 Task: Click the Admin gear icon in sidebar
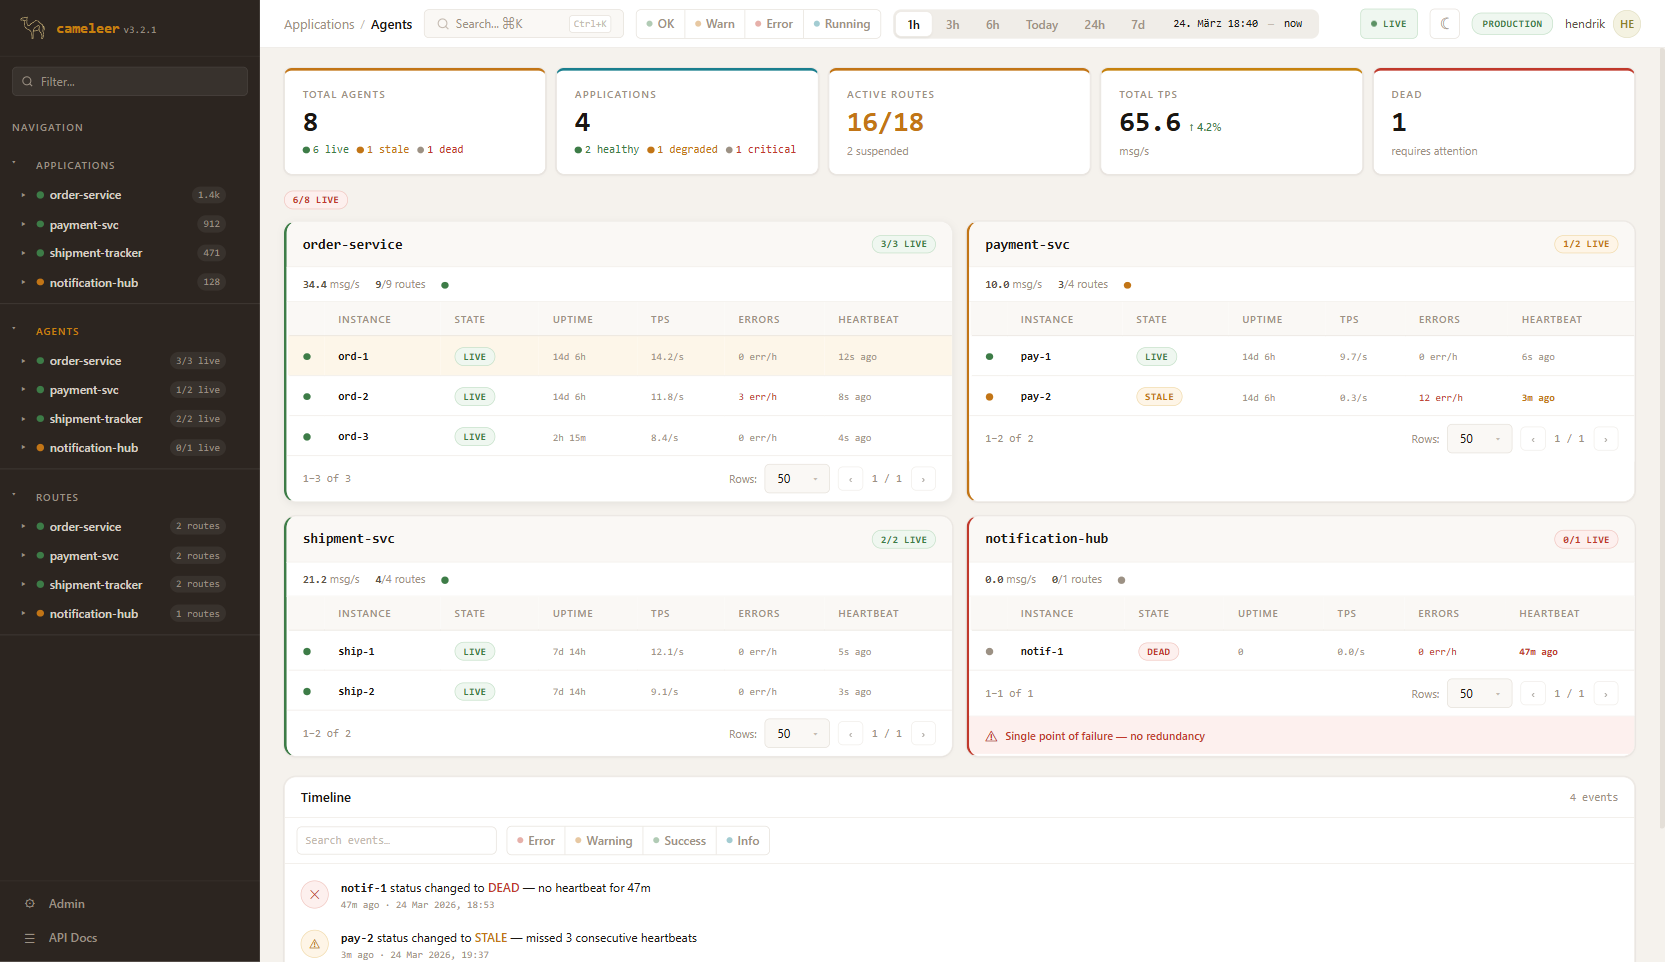click(x=30, y=904)
